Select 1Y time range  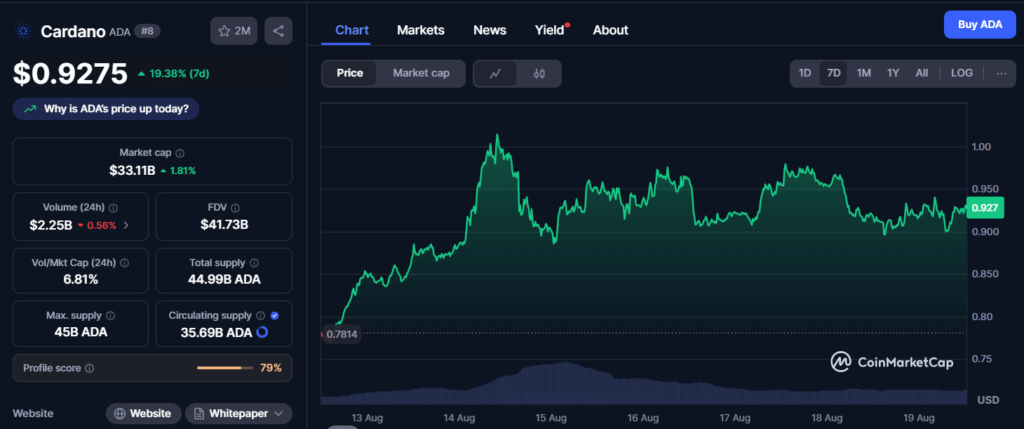tap(893, 73)
